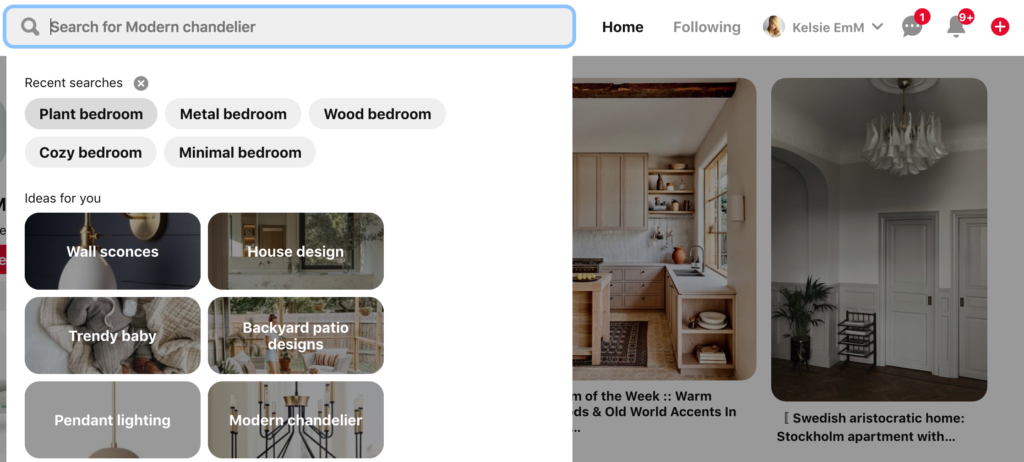Open the House design idea tile
Screen dimensions: 1024x462
click(296, 251)
